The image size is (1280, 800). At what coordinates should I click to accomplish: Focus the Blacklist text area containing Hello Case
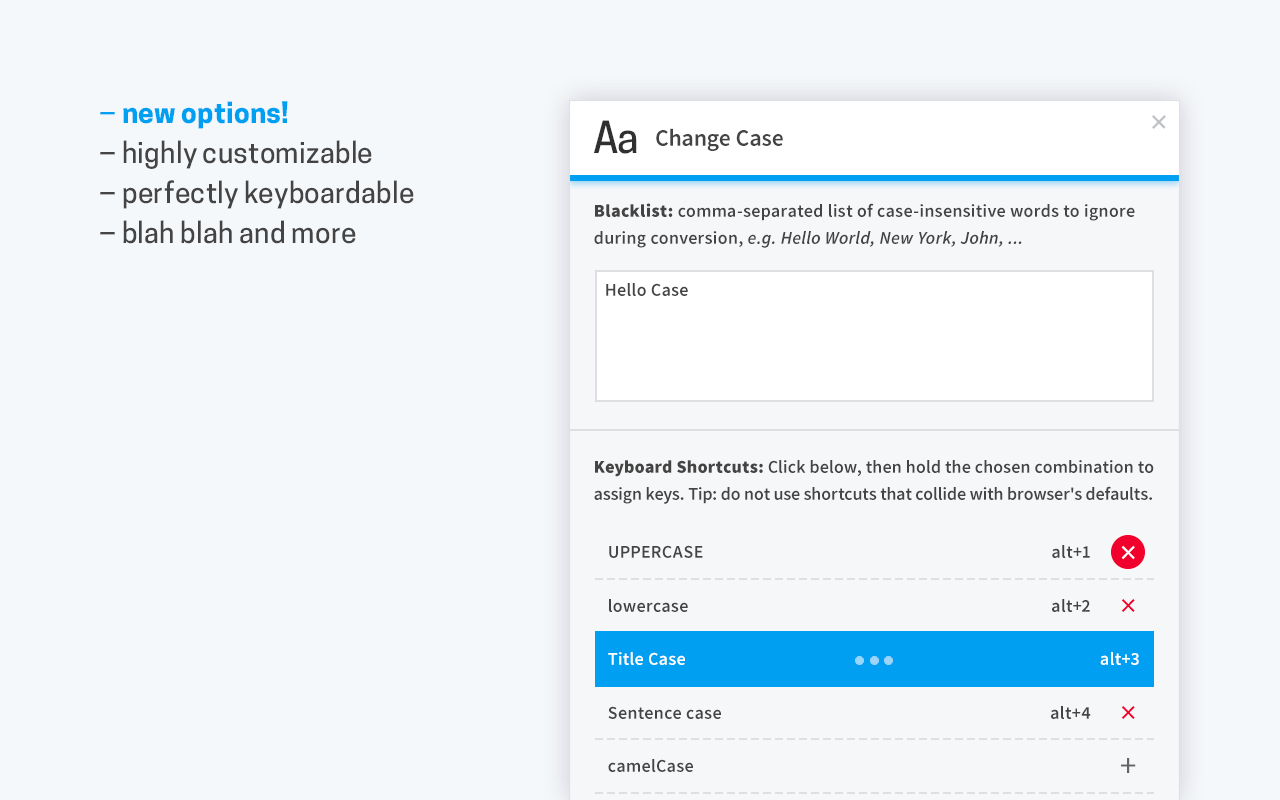point(874,336)
